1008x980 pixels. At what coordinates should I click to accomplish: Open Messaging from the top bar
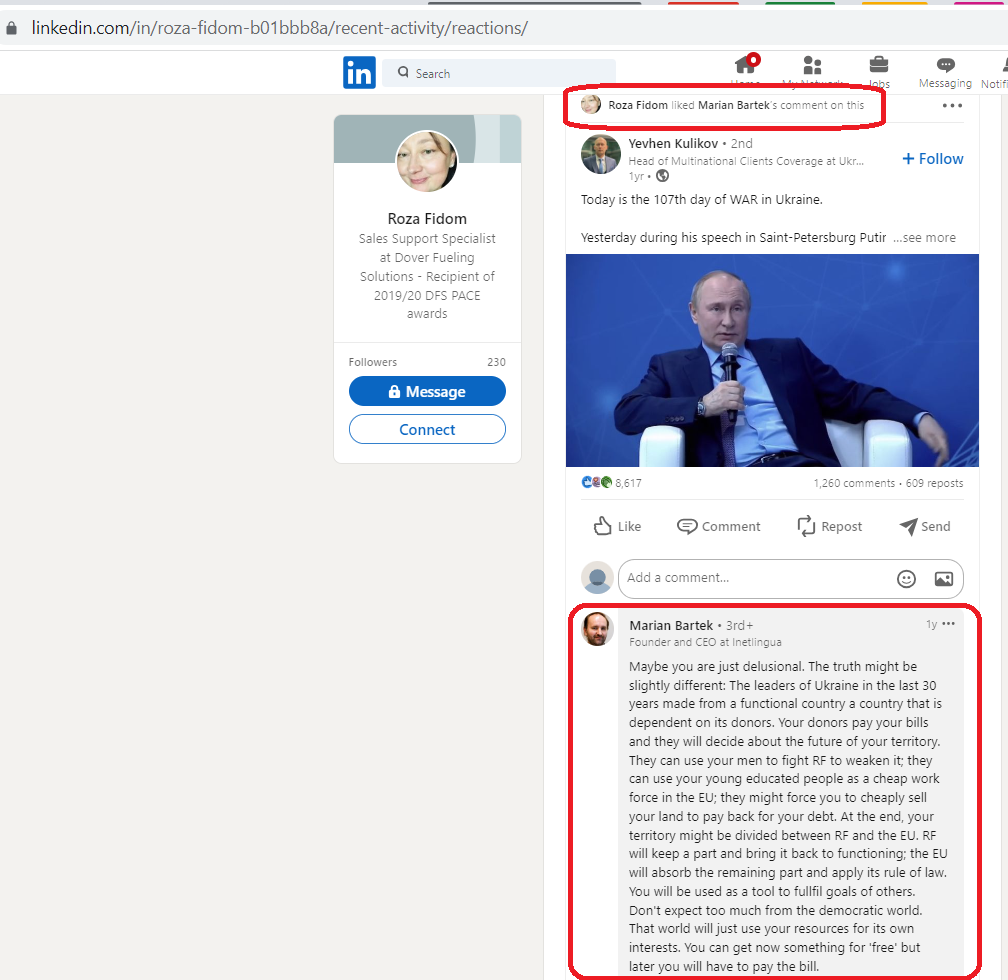point(945,72)
